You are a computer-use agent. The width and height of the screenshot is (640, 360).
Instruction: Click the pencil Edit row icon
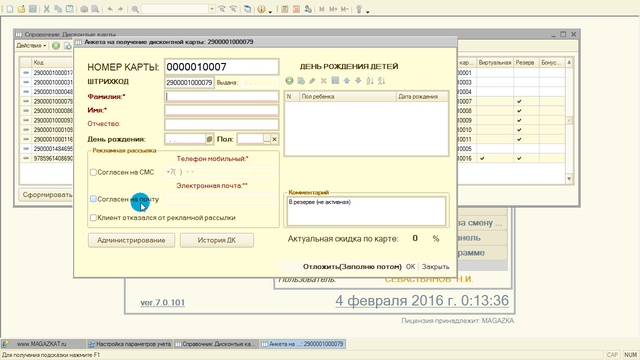[312, 81]
